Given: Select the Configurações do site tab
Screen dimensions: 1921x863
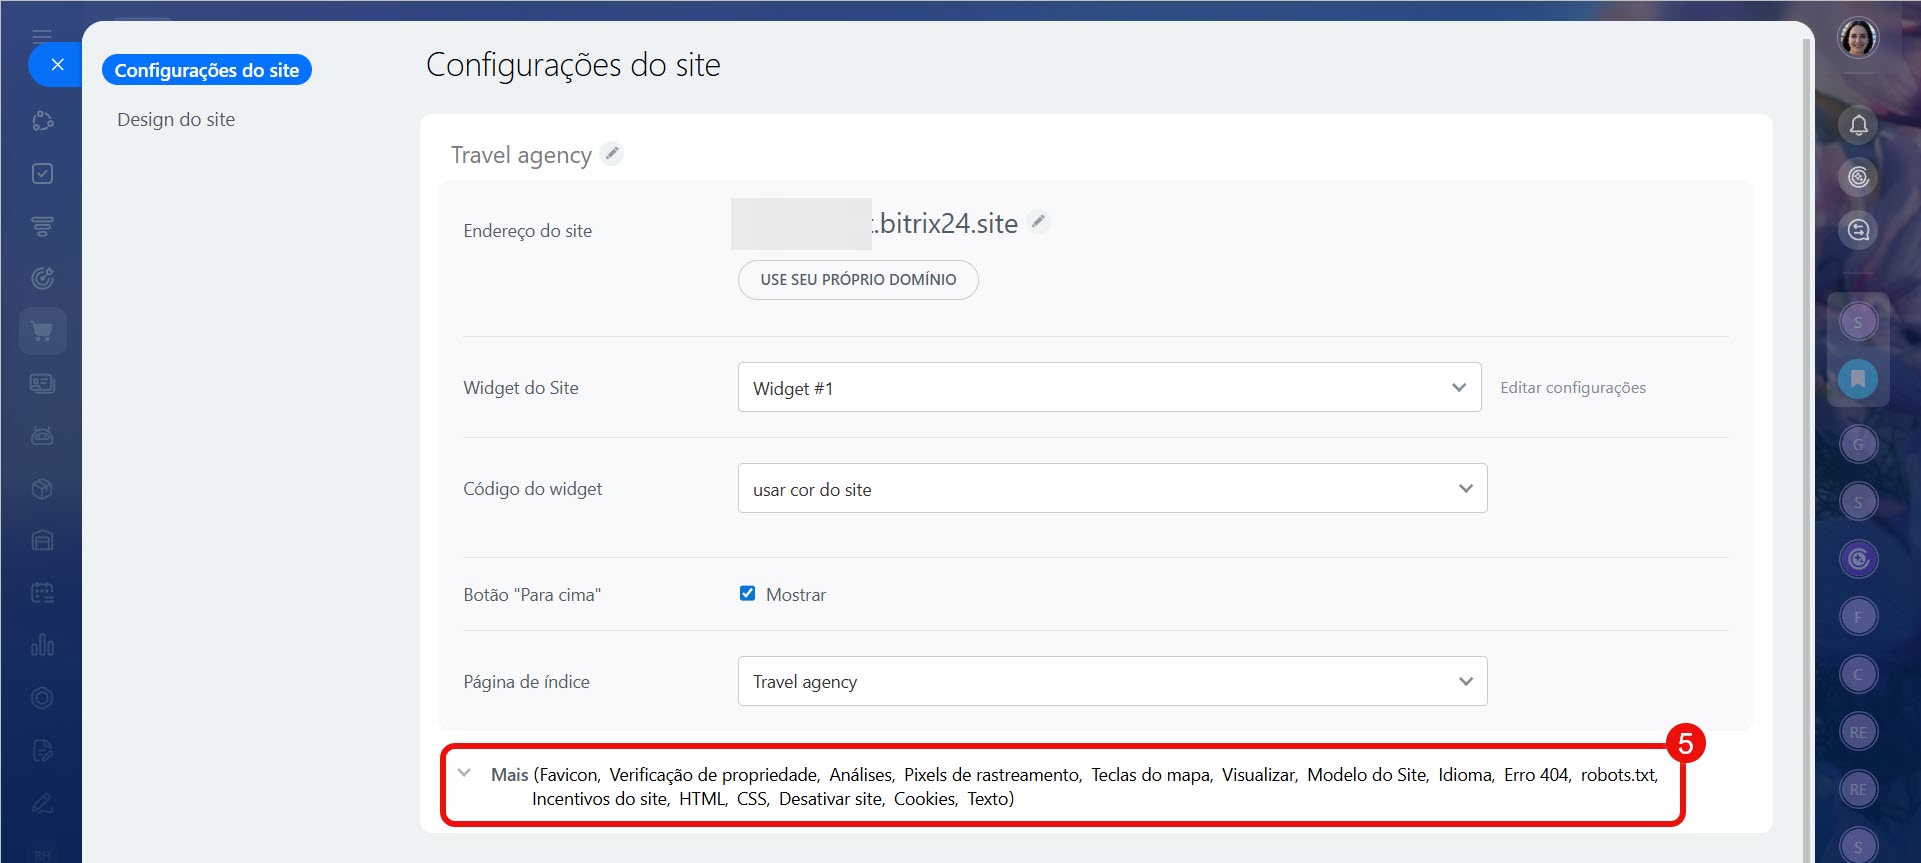Looking at the screenshot, I should (207, 70).
